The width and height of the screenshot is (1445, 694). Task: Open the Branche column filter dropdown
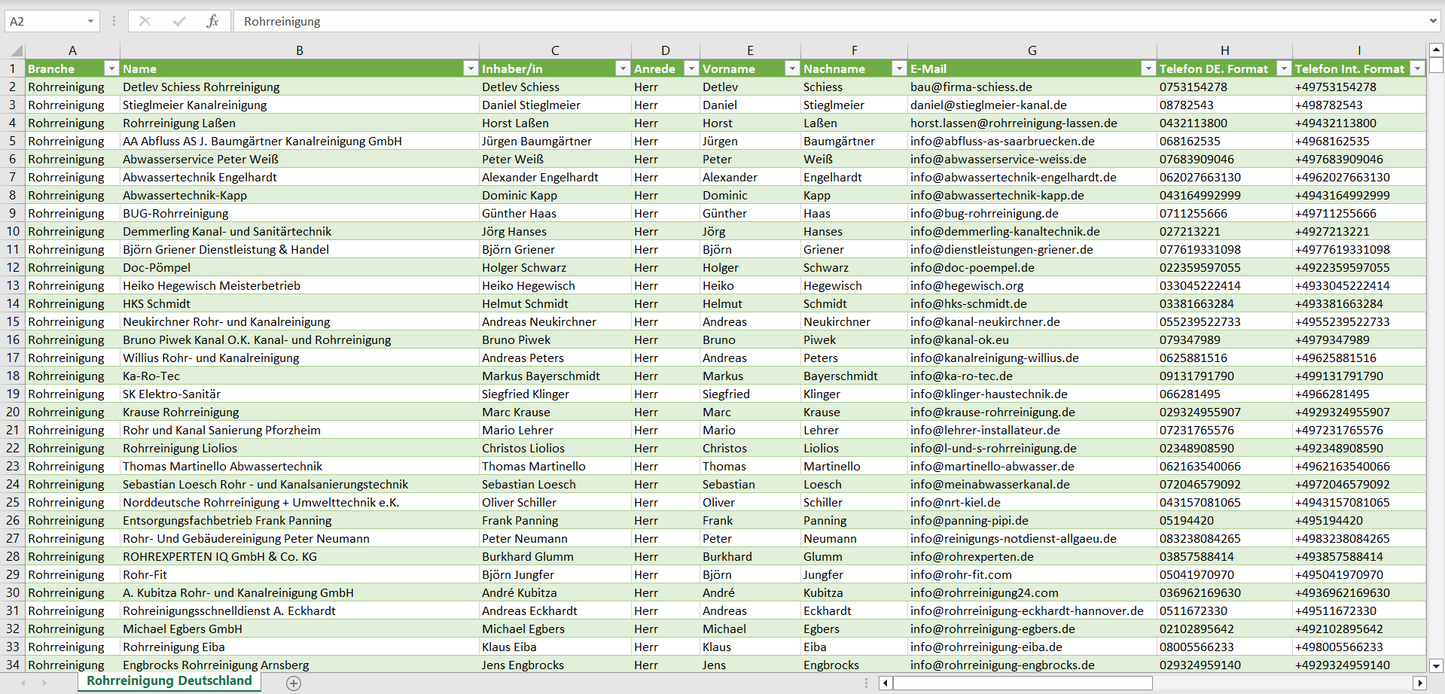pos(110,69)
